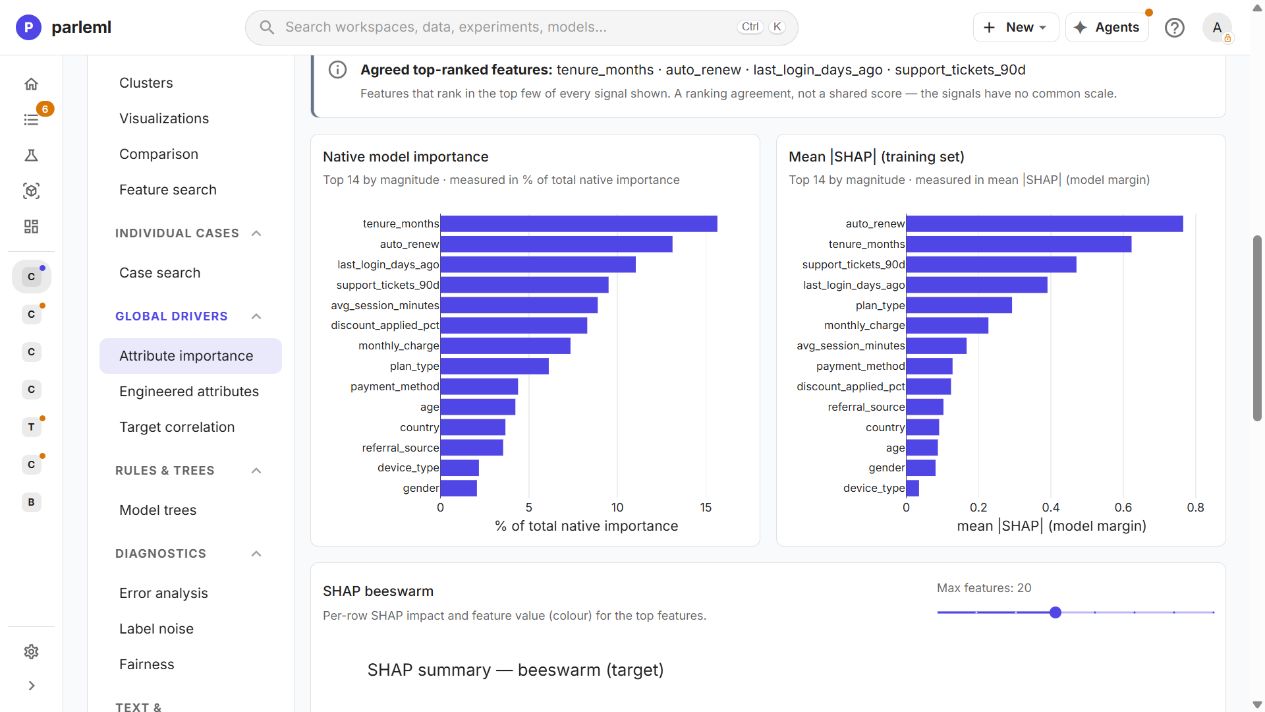Screen dimensions: 1265x712
Task: Click avg_session_minutes bar in Native importance chart
Action: (519, 305)
